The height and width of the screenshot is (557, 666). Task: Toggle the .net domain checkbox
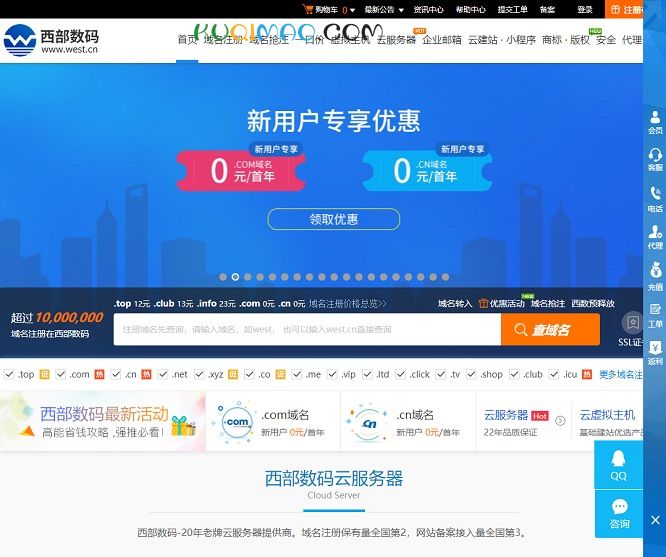pos(163,374)
